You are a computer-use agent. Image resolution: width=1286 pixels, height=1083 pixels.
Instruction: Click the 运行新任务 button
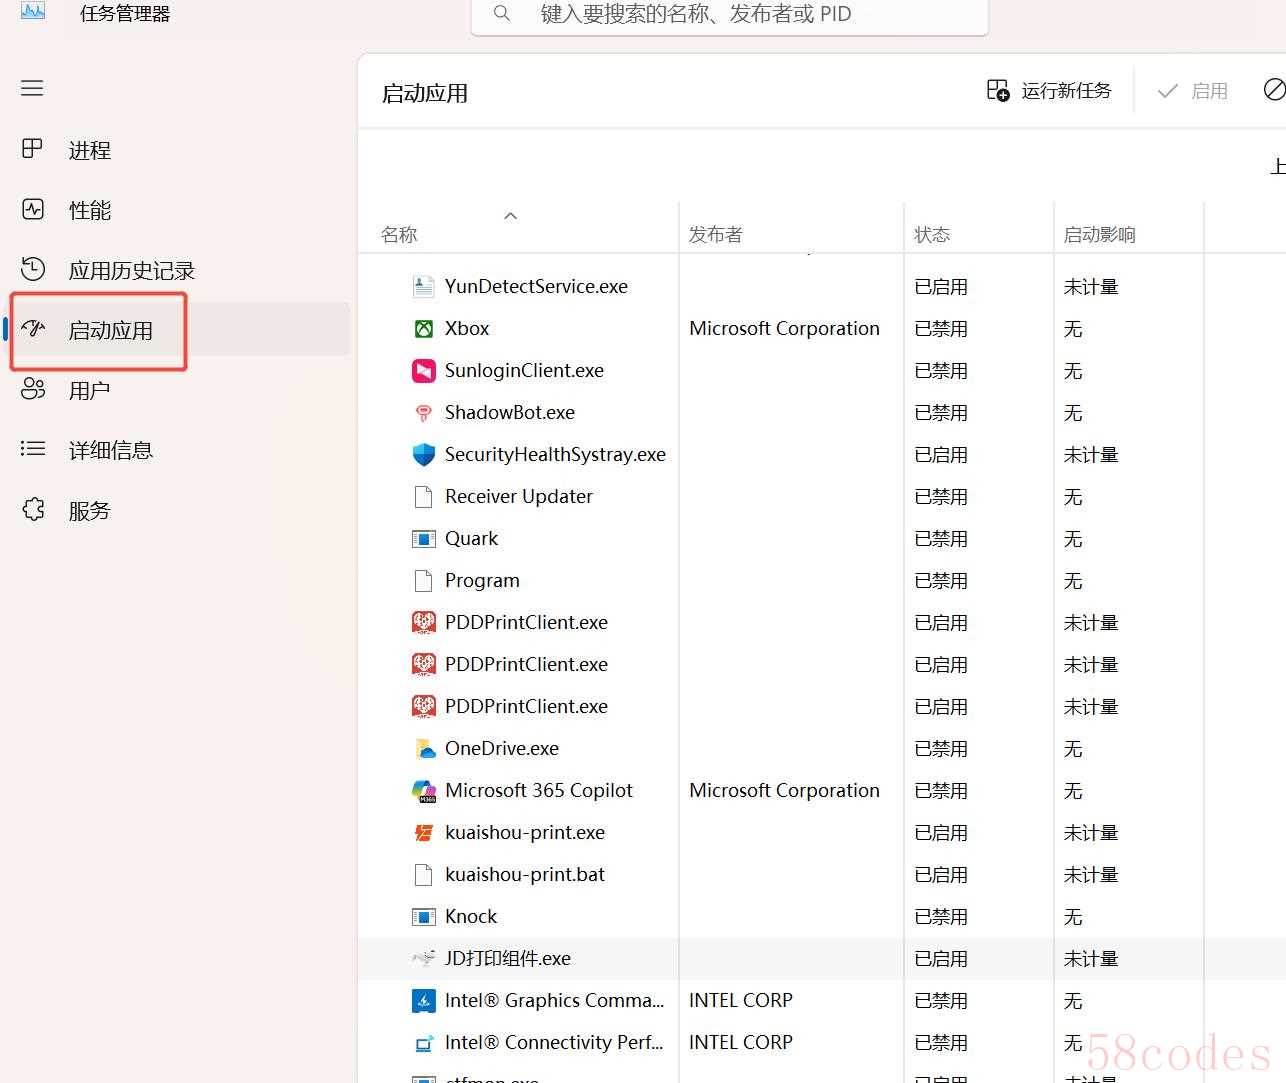click(x=1048, y=91)
